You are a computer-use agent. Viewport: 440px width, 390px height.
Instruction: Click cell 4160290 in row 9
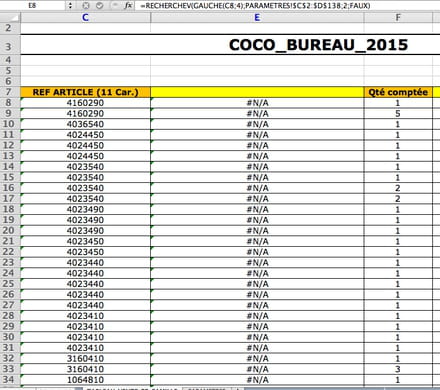[x=85, y=113]
